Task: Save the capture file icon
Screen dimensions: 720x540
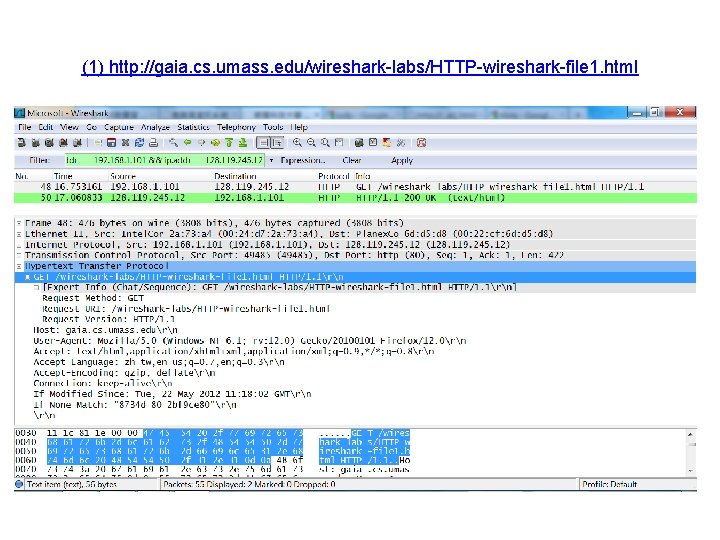Action: click(x=111, y=143)
